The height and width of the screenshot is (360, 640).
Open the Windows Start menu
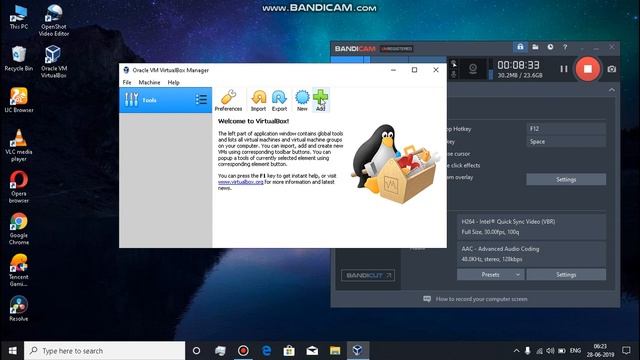click(12, 351)
